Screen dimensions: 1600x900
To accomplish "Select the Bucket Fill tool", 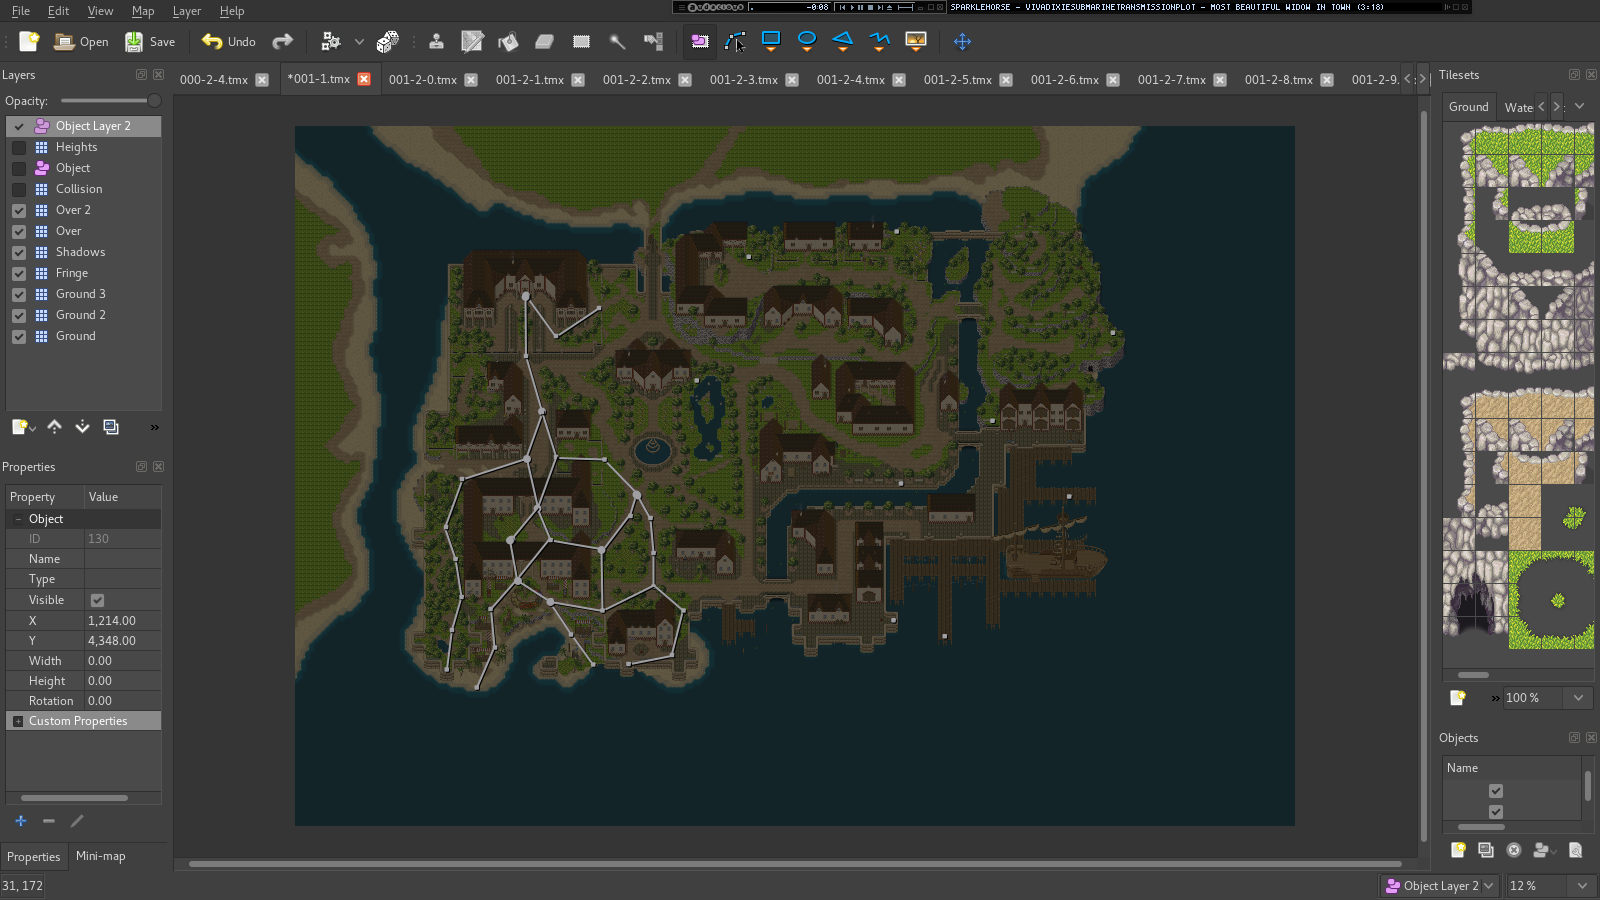I will click(x=508, y=41).
